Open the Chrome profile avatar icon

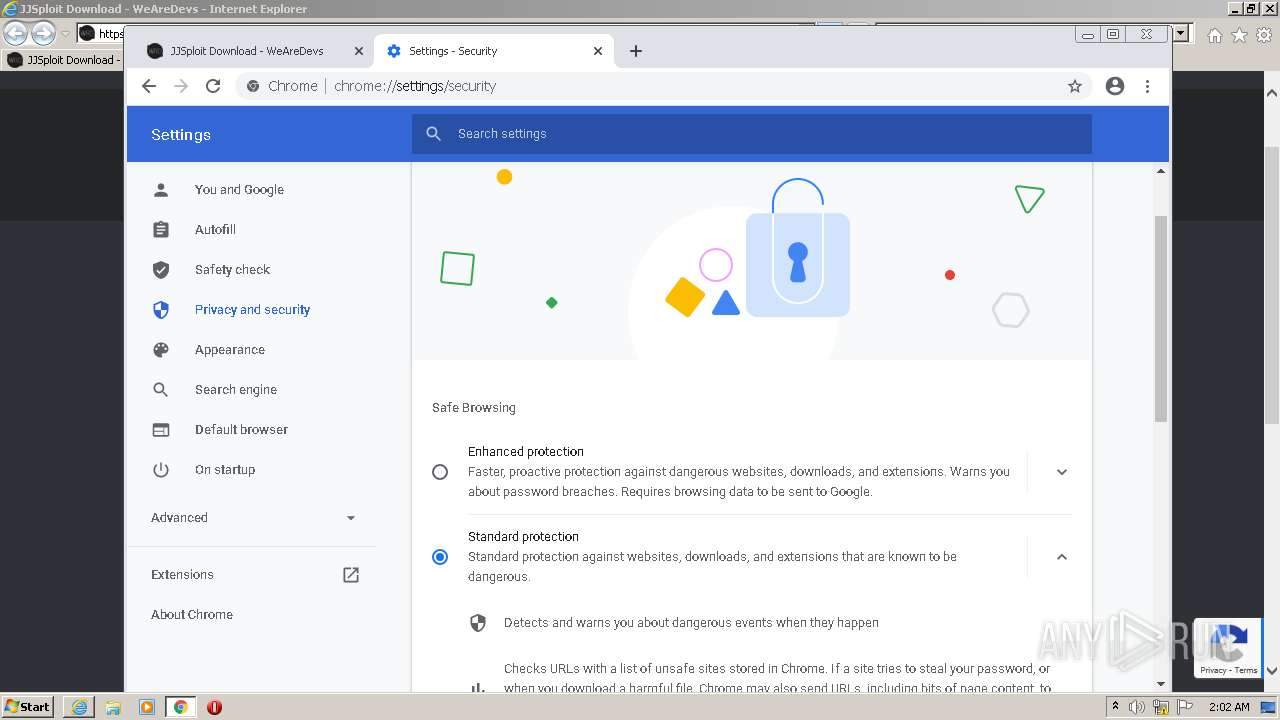click(x=1115, y=86)
